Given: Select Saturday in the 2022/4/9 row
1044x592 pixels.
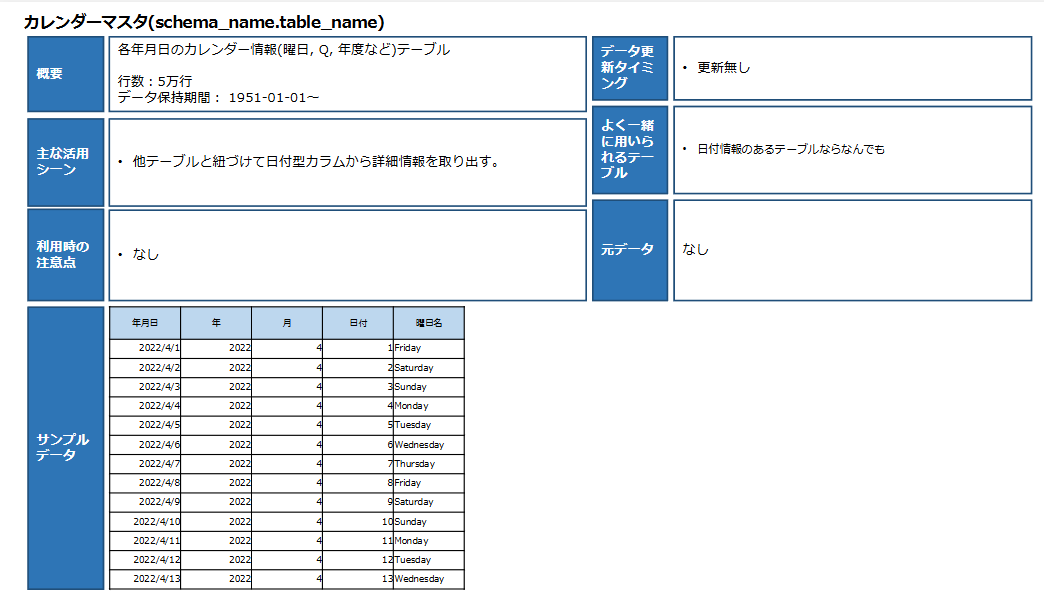Looking at the screenshot, I should tap(429, 503).
